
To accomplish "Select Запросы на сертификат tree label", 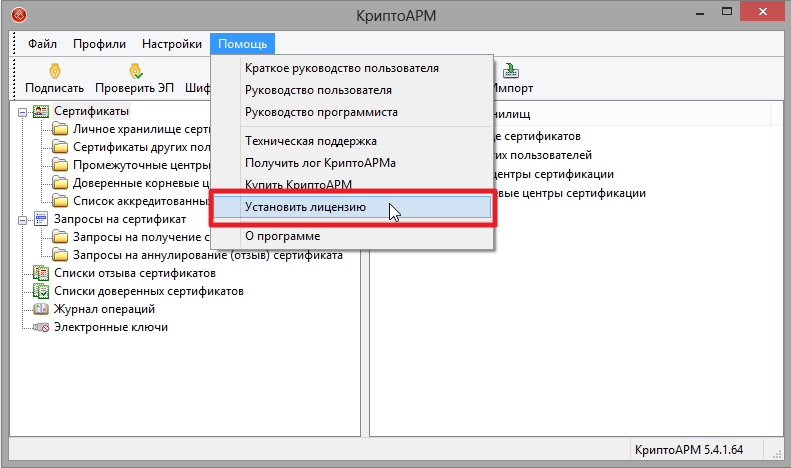I will (x=120, y=219).
